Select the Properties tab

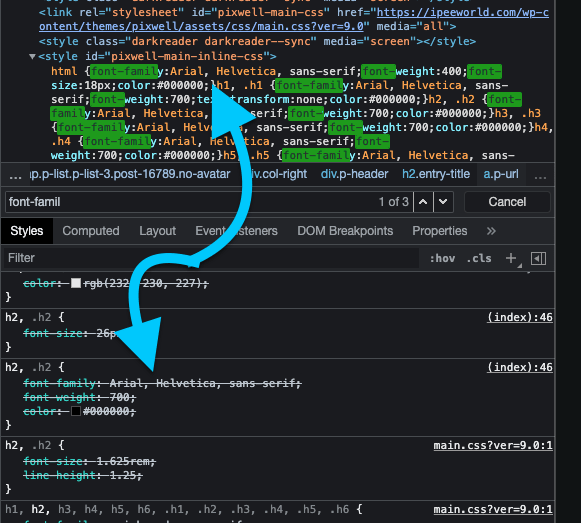[440, 231]
